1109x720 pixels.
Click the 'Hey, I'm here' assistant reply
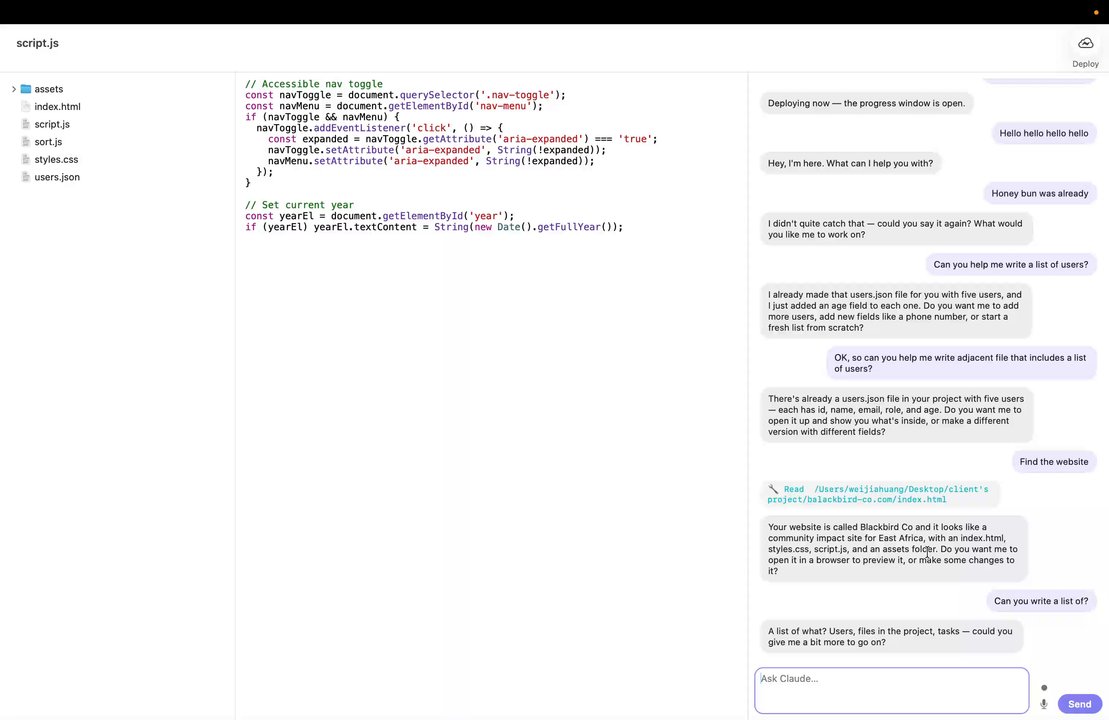click(850, 163)
